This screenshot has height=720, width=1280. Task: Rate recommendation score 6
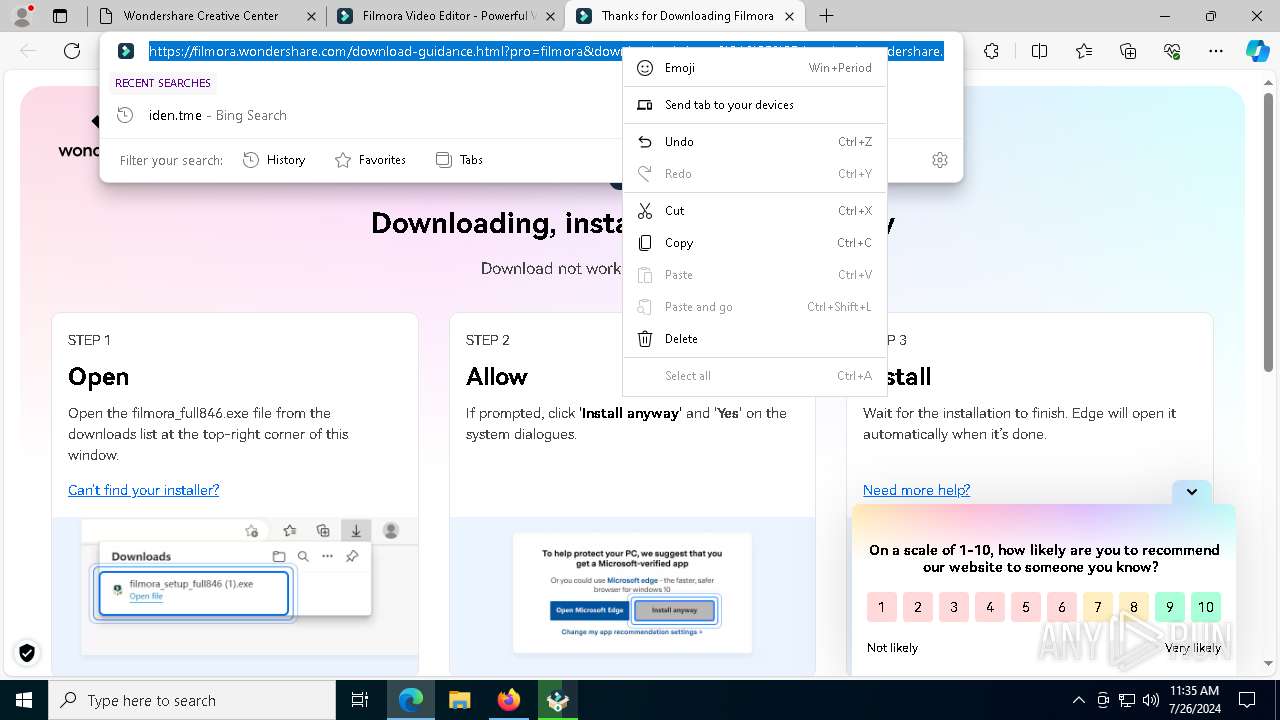pos(1062,607)
